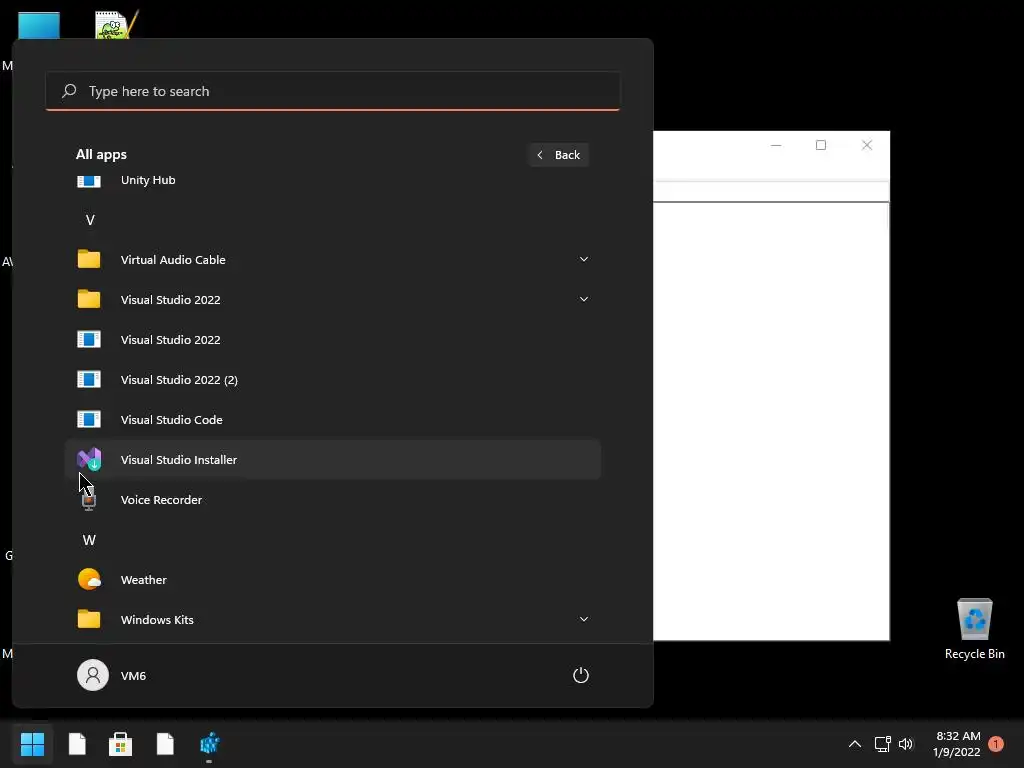Expand Windows Kits folder chevron
1024x768 pixels.
coord(584,619)
